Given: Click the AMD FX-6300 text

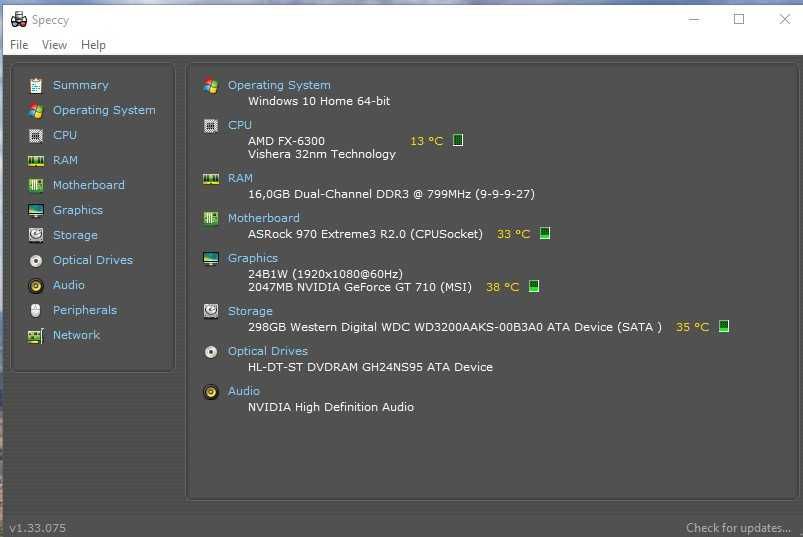Looking at the screenshot, I should (286, 141).
